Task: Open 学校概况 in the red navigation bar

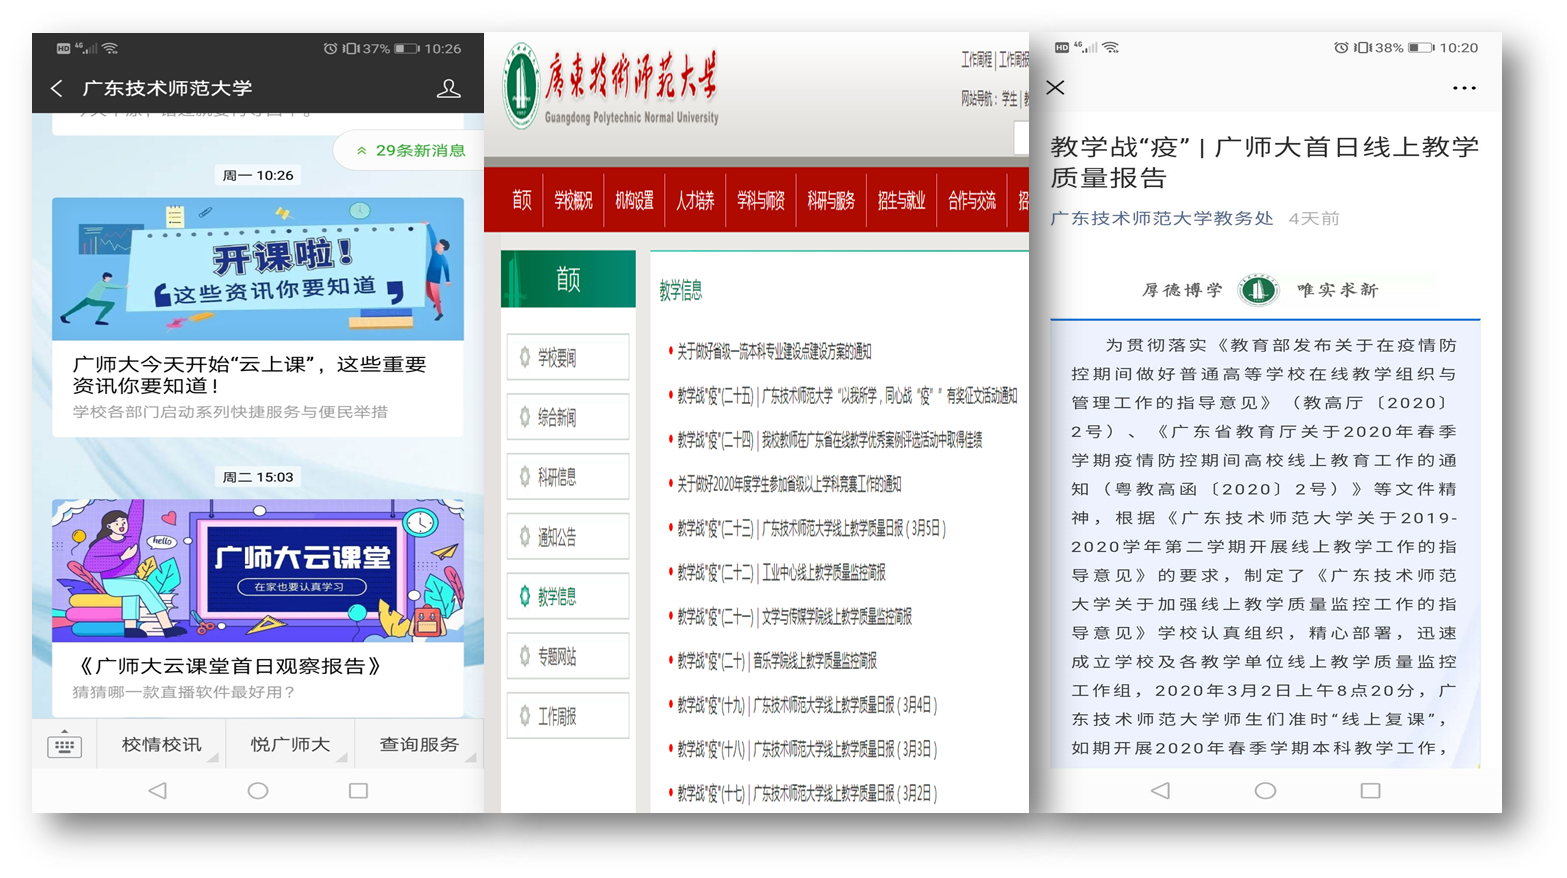Action: tap(573, 201)
